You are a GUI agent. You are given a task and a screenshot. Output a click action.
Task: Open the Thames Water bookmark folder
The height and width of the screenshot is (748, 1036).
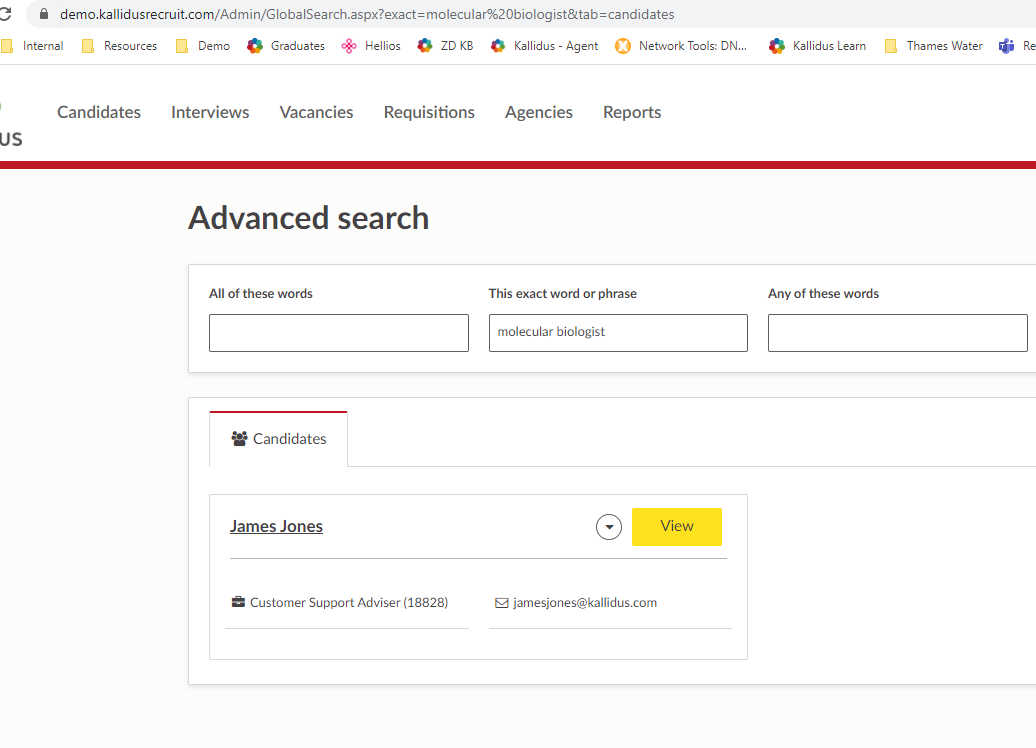click(x=933, y=46)
